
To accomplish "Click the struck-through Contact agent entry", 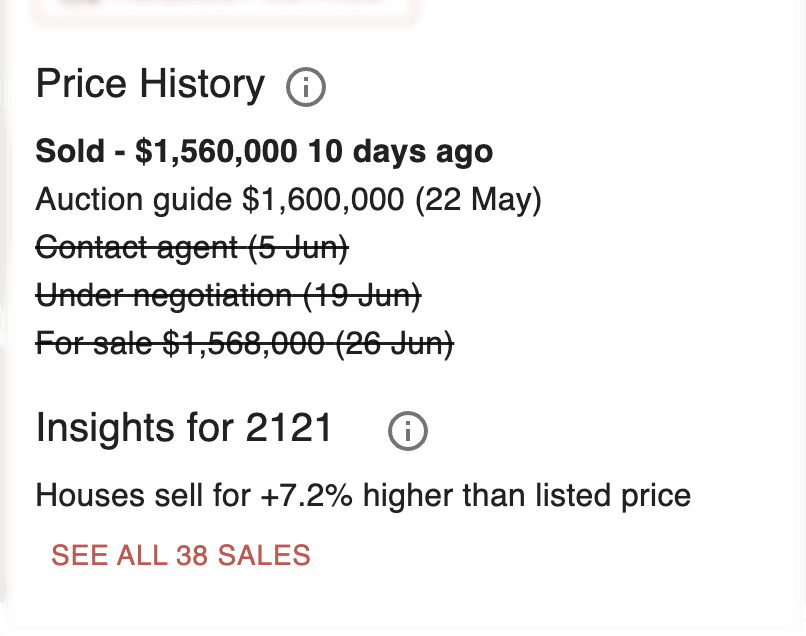I will click(x=192, y=247).
